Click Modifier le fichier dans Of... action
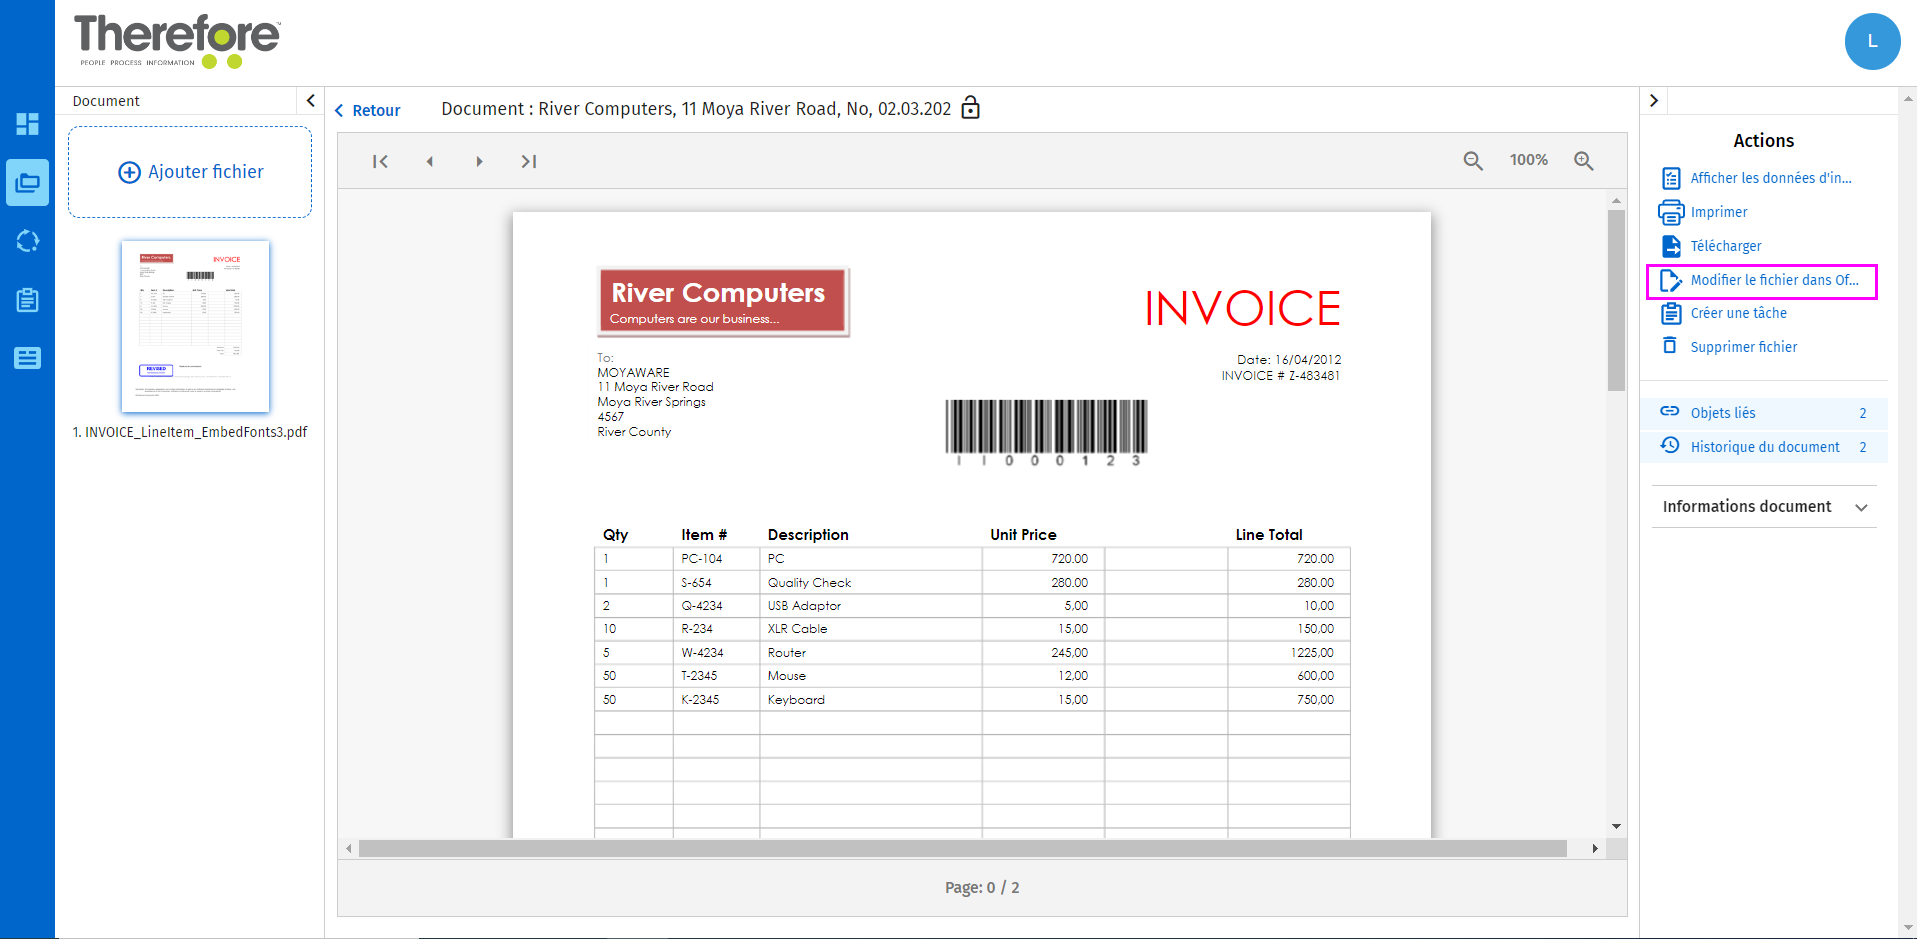Image resolution: width=1917 pixels, height=939 pixels. [1775, 280]
